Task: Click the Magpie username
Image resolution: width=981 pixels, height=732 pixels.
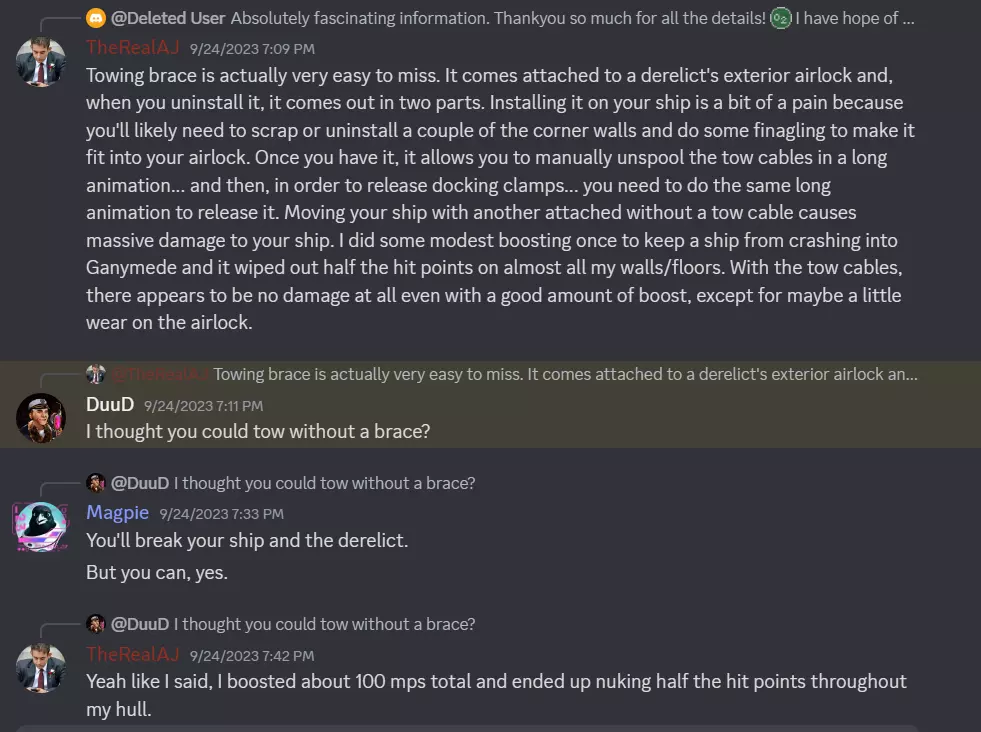Action: pos(117,513)
